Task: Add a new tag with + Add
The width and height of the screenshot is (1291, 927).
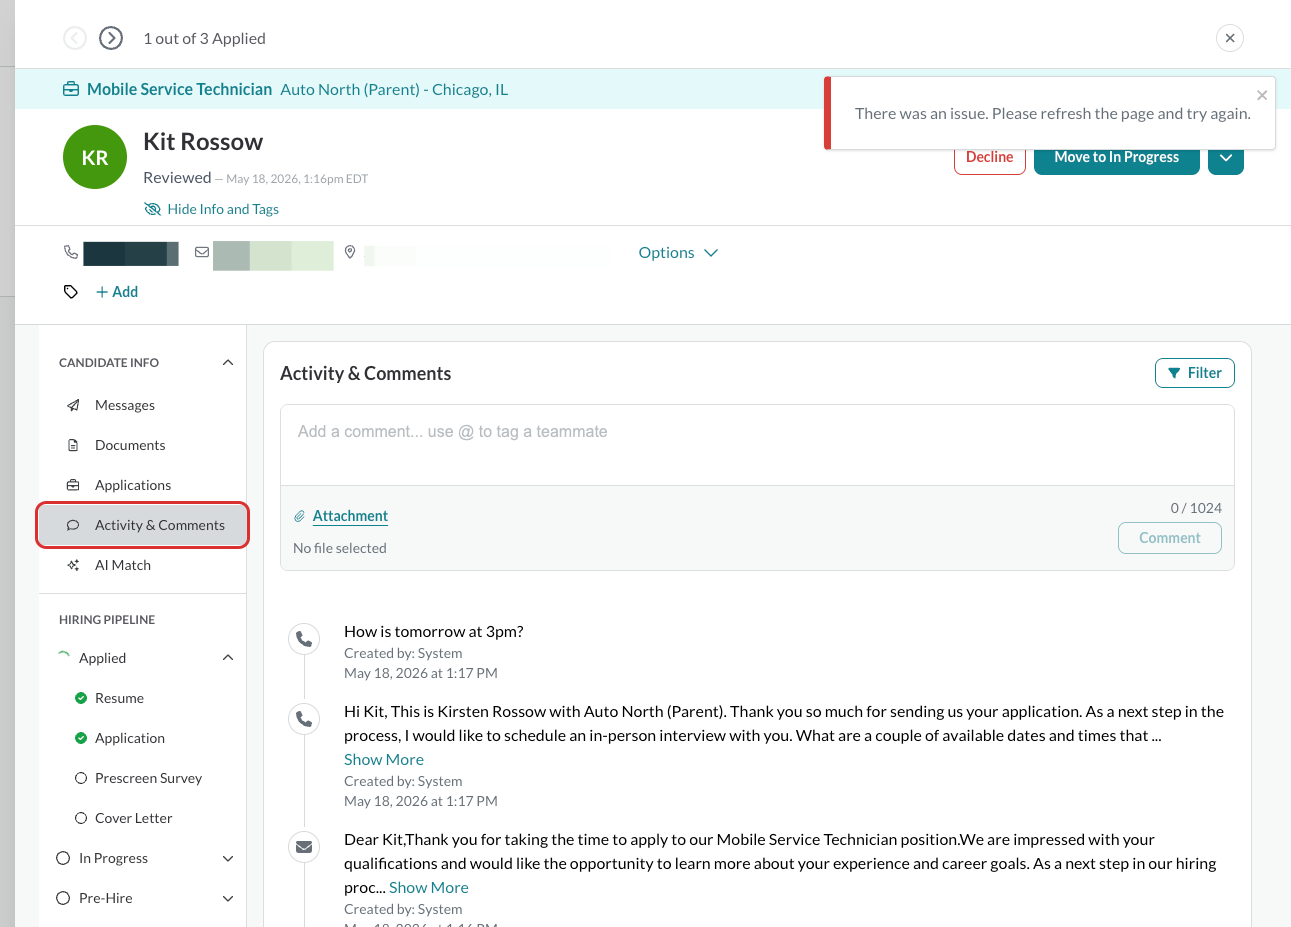Action: 117,292
